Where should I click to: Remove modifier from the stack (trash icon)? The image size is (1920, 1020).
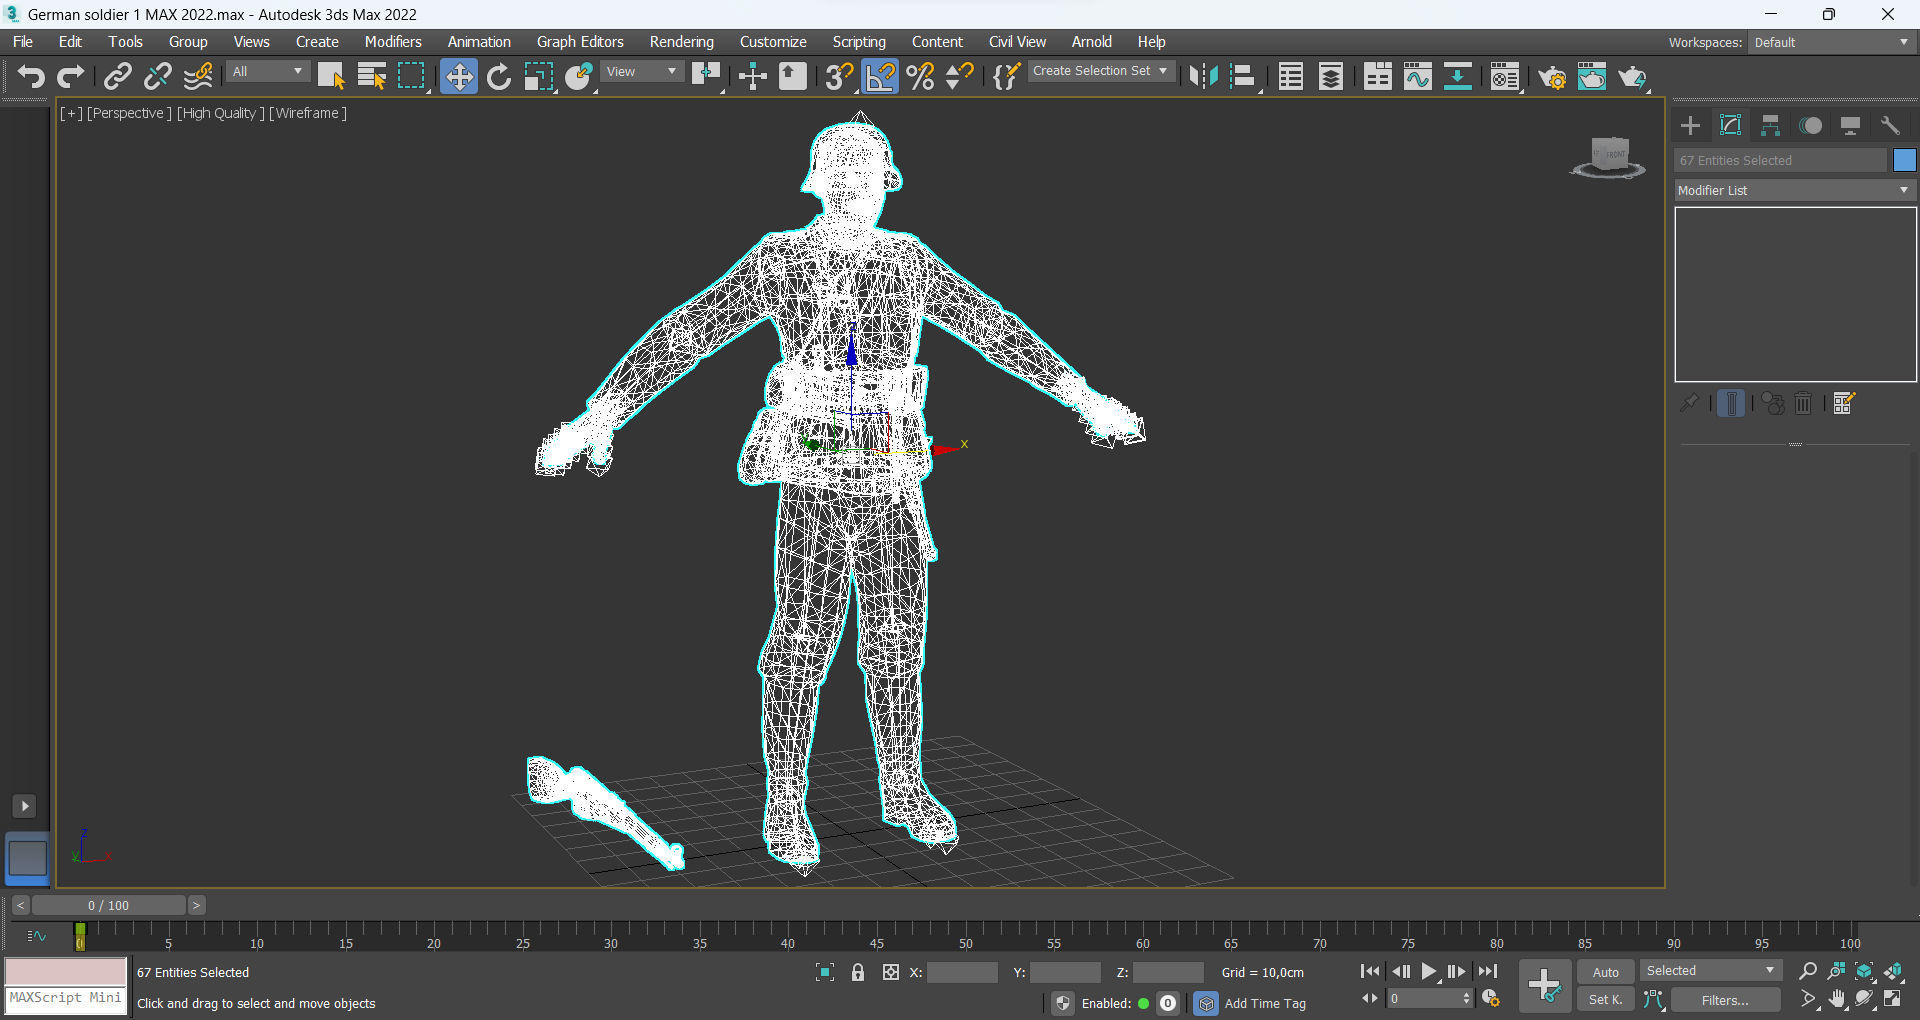point(1803,403)
